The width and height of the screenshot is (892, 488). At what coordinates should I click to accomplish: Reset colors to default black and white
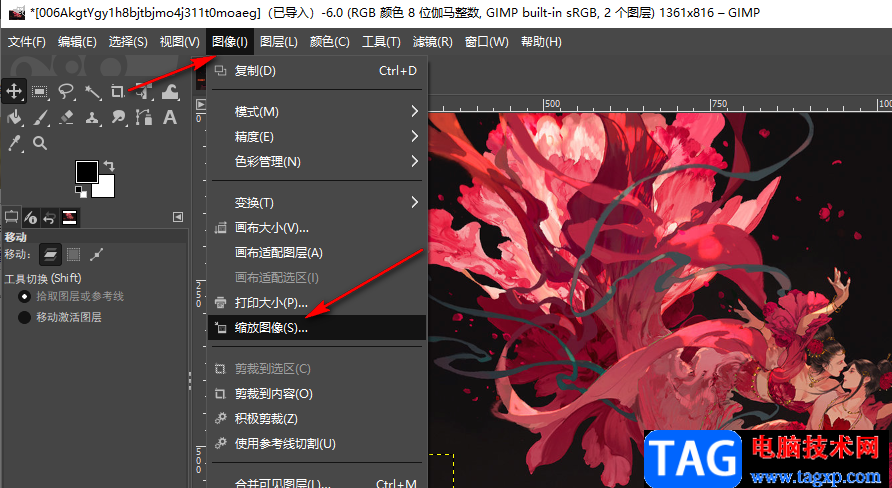(x=81, y=192)
